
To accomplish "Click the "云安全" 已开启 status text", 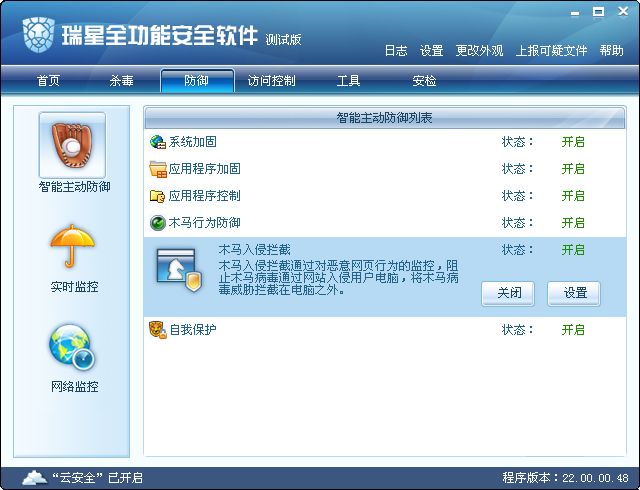I will tap(97, 477).
